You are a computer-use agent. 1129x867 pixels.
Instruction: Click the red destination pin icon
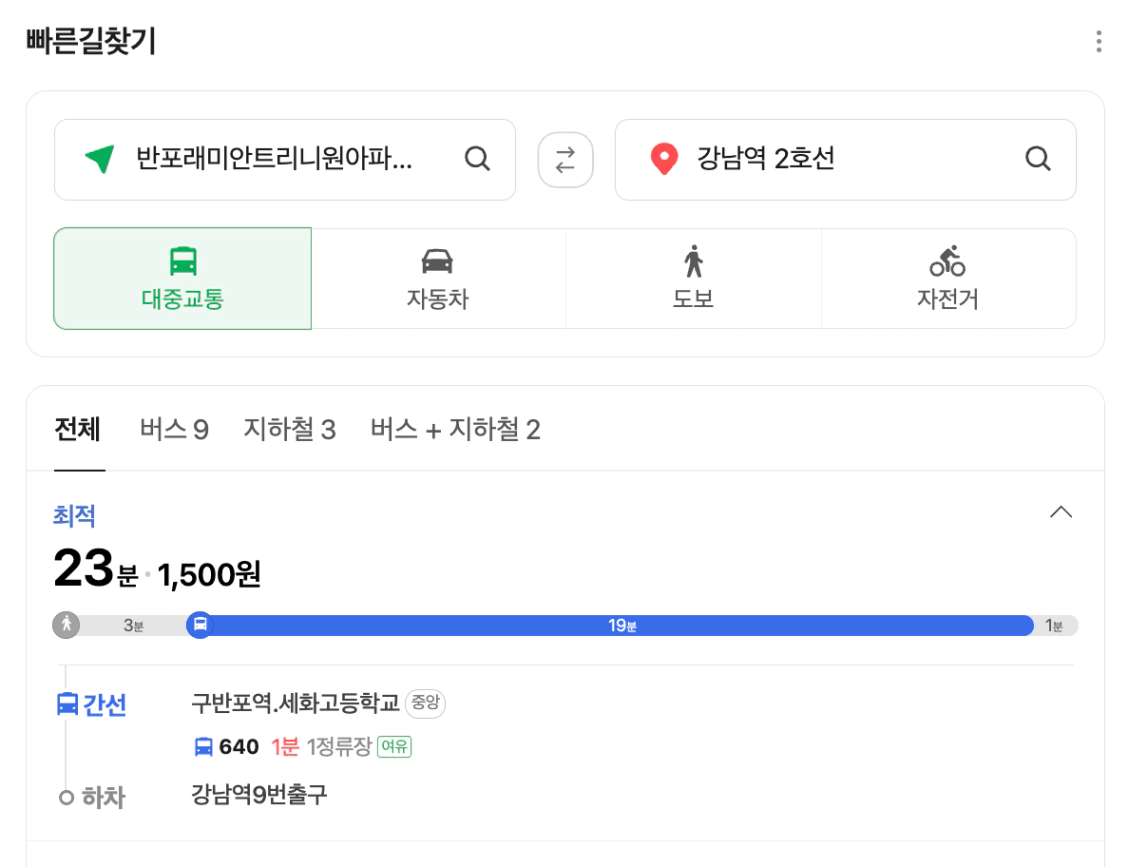click(x=663, y=159)
